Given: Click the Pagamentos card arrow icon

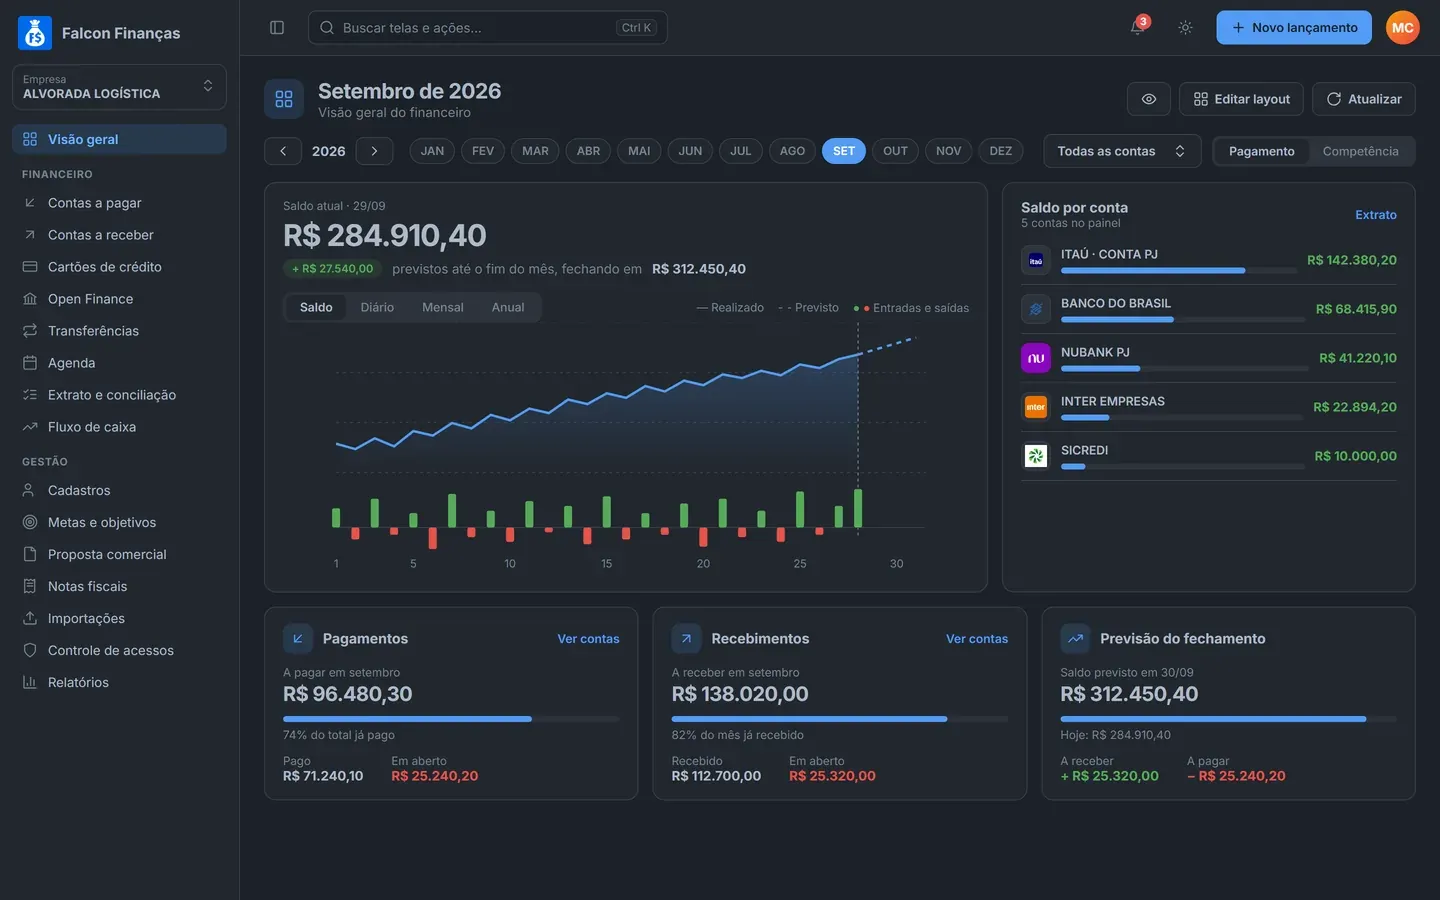Looking at the screenshot, I should click(298, 639).
